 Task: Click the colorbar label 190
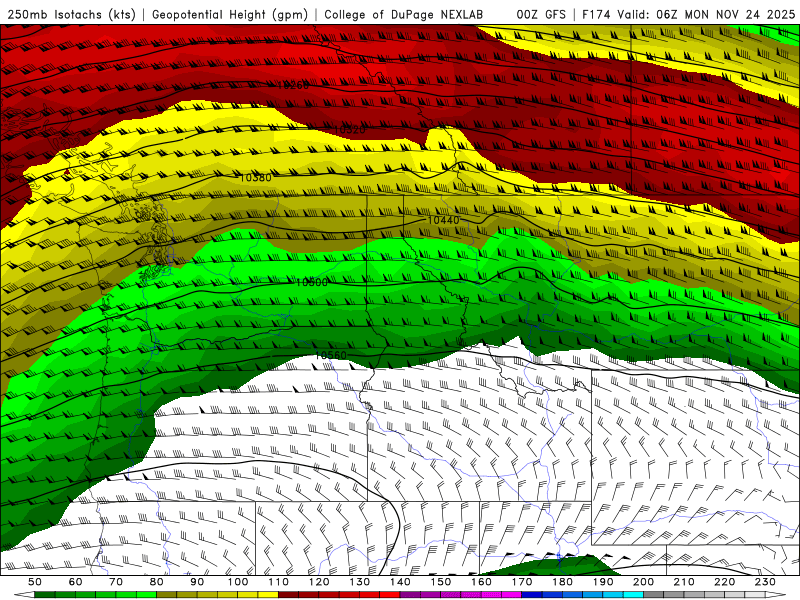603,582
